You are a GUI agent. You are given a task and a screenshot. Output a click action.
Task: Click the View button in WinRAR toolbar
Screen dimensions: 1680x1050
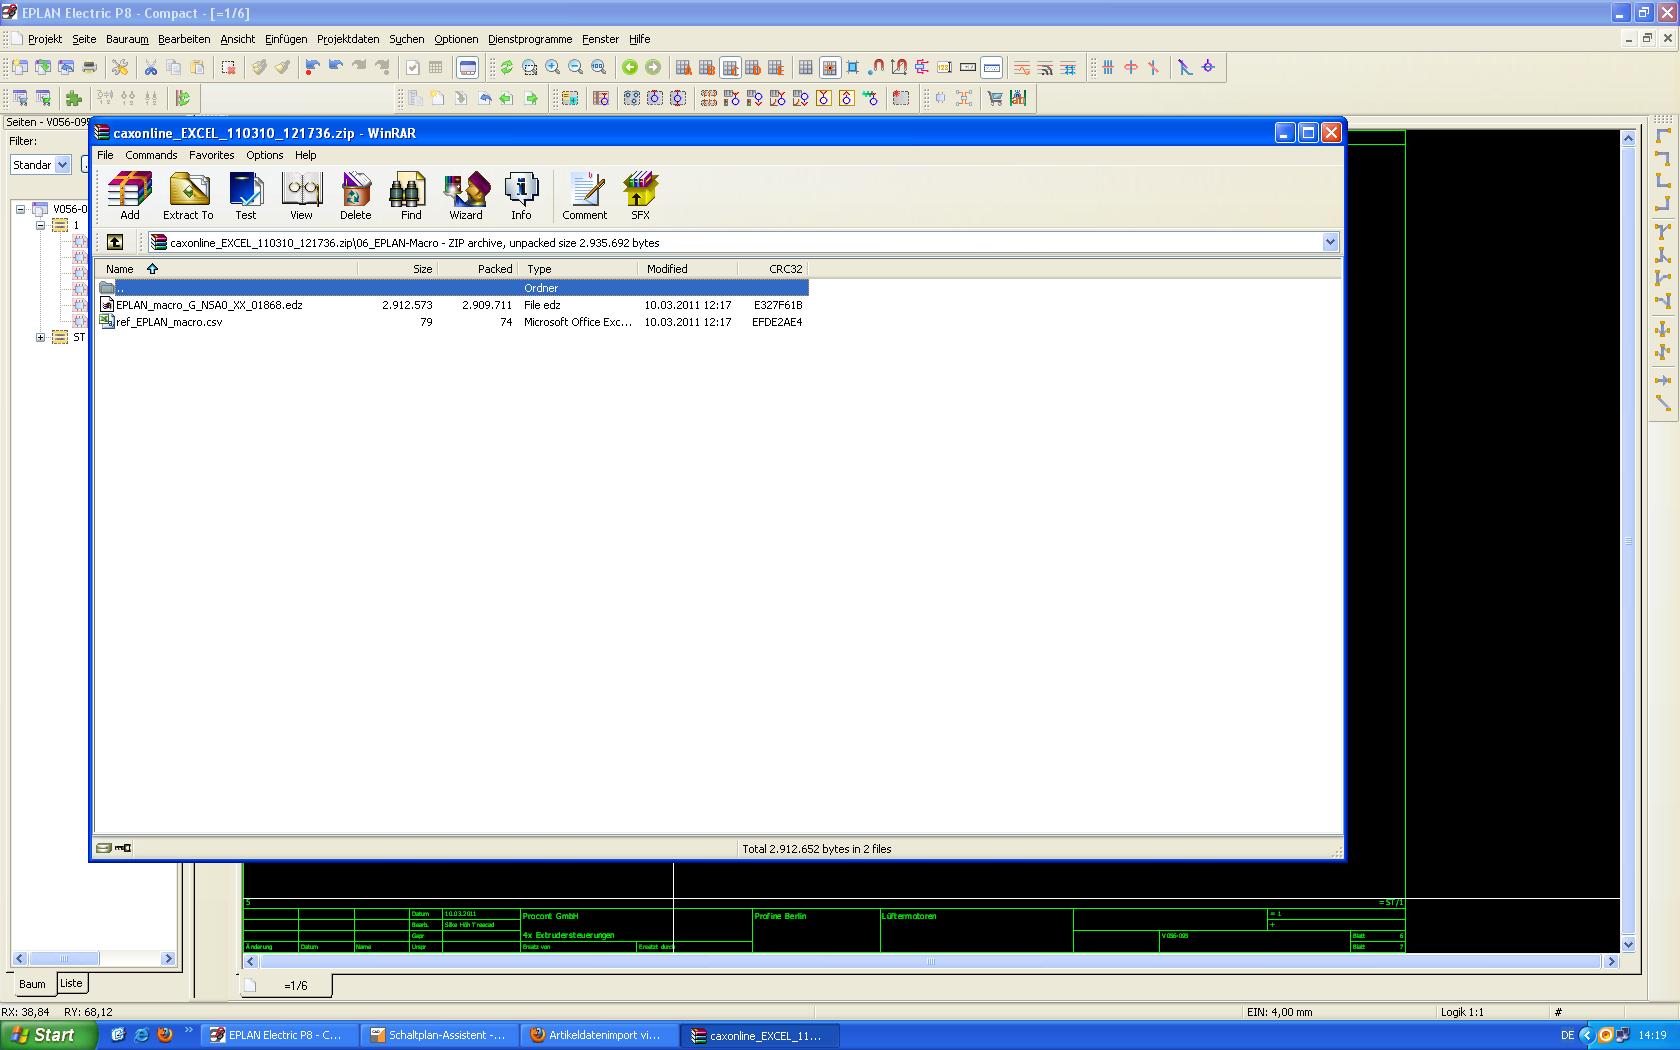point(301,196)
